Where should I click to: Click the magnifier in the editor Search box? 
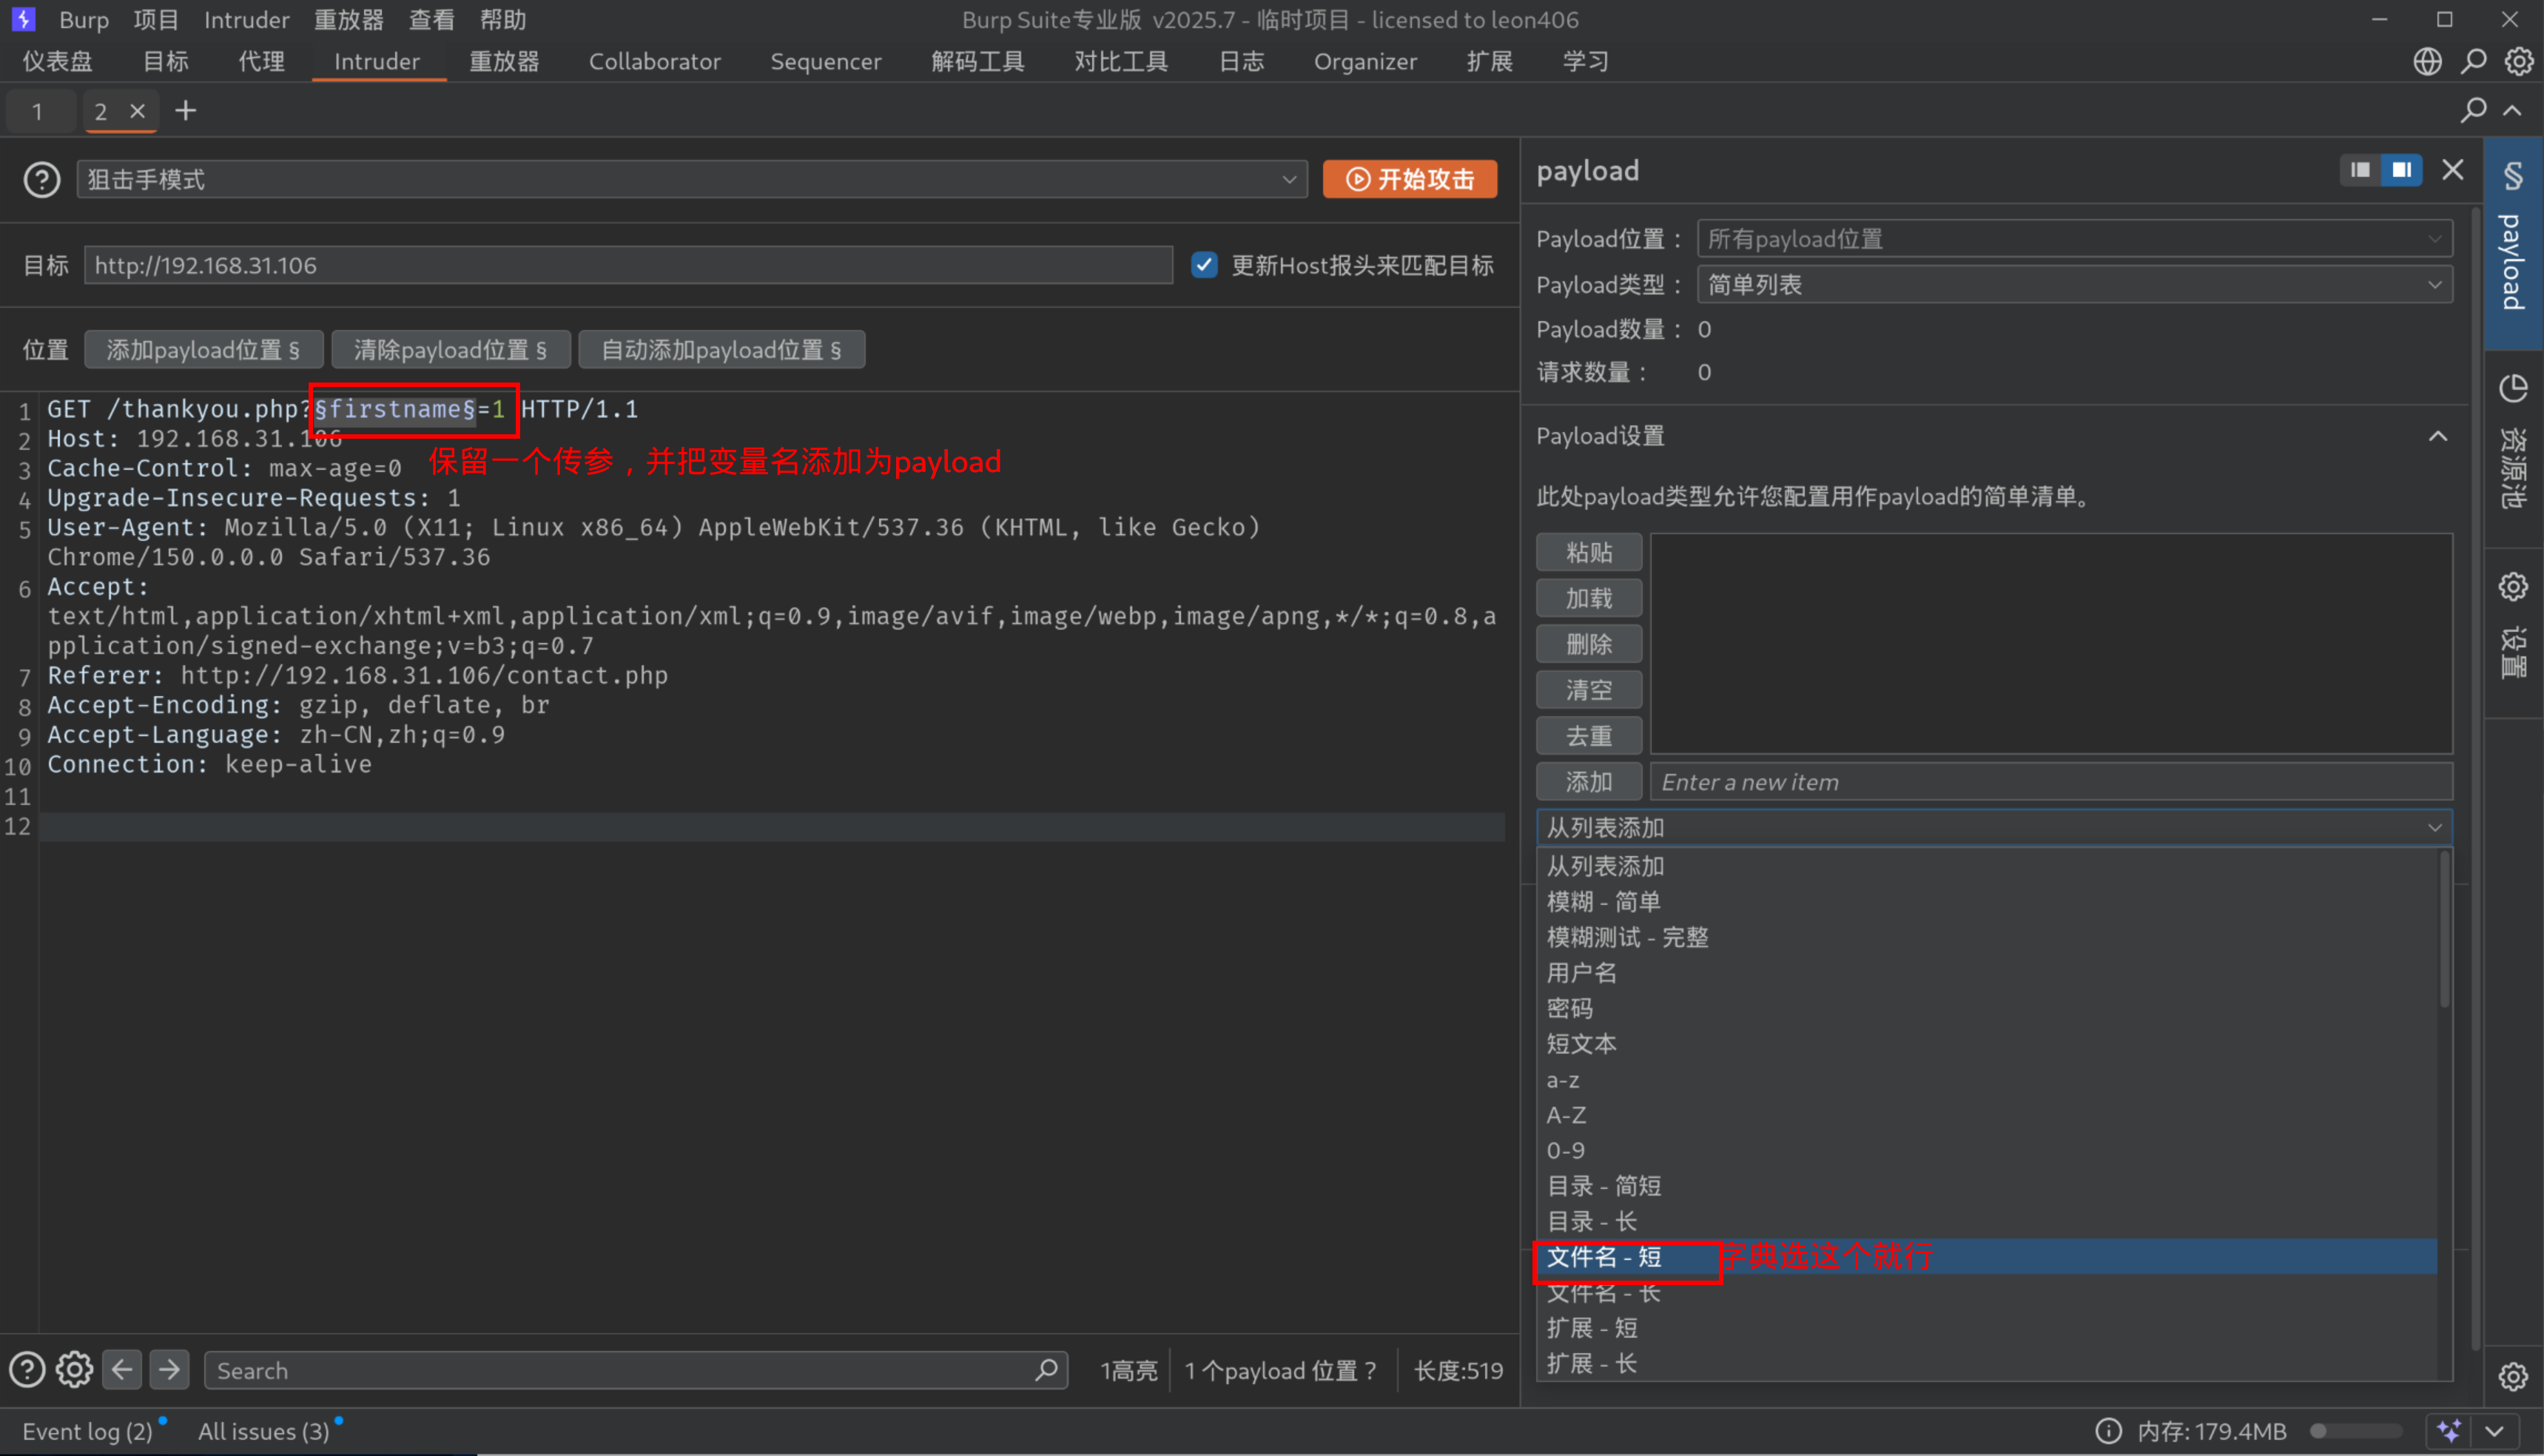pos(1046,1370)
